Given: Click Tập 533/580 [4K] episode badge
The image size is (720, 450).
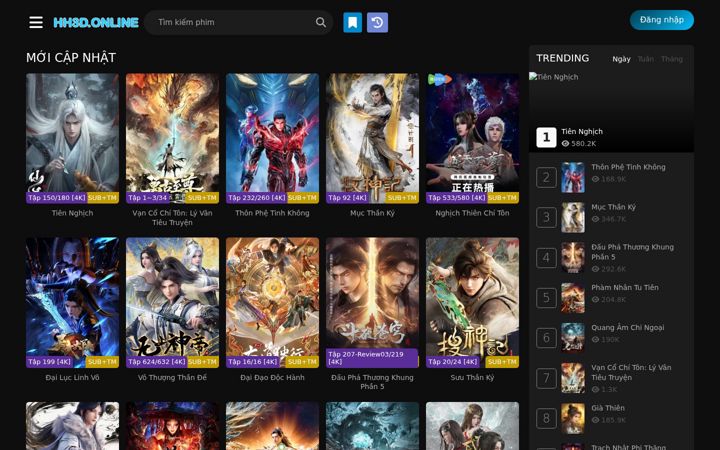Looking at the screenshot, I should tap(456, 198).
